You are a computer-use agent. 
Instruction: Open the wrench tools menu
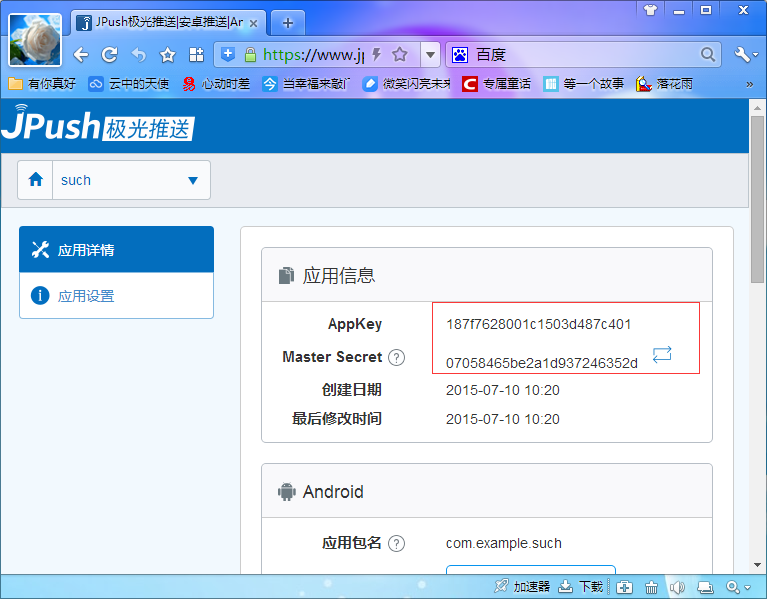[x=745, y=54]
